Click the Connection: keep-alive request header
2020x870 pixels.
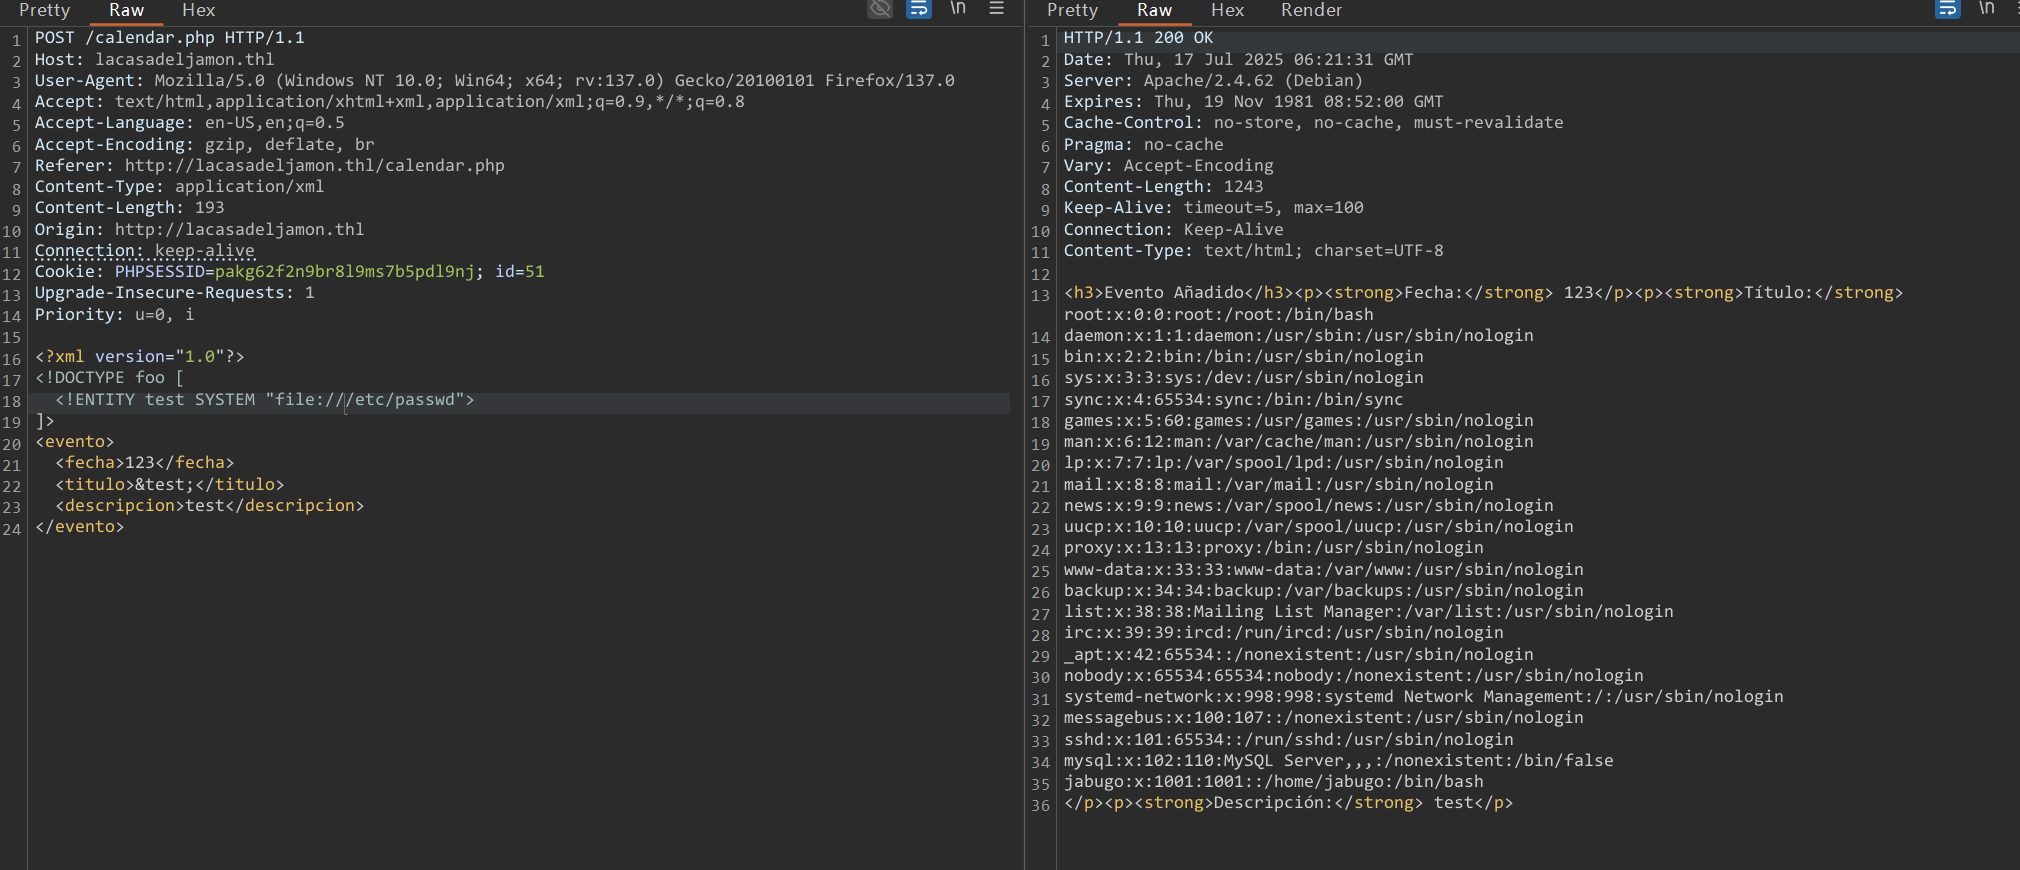(x=145, y=251)
